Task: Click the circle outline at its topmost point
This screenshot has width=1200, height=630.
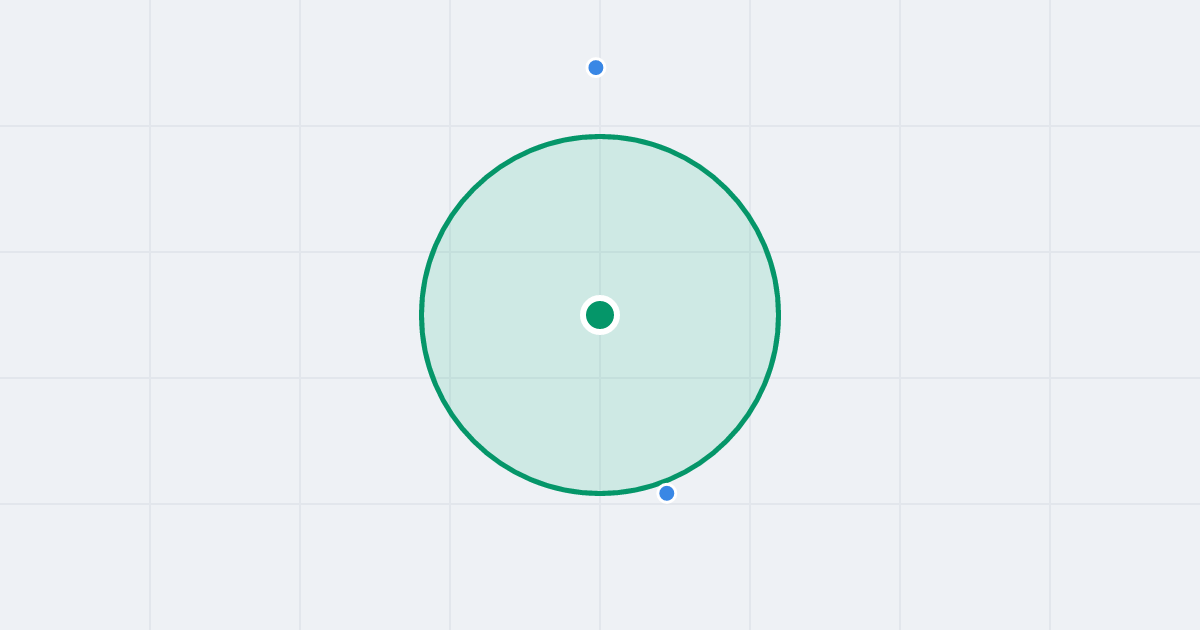Action: (600, 136)
